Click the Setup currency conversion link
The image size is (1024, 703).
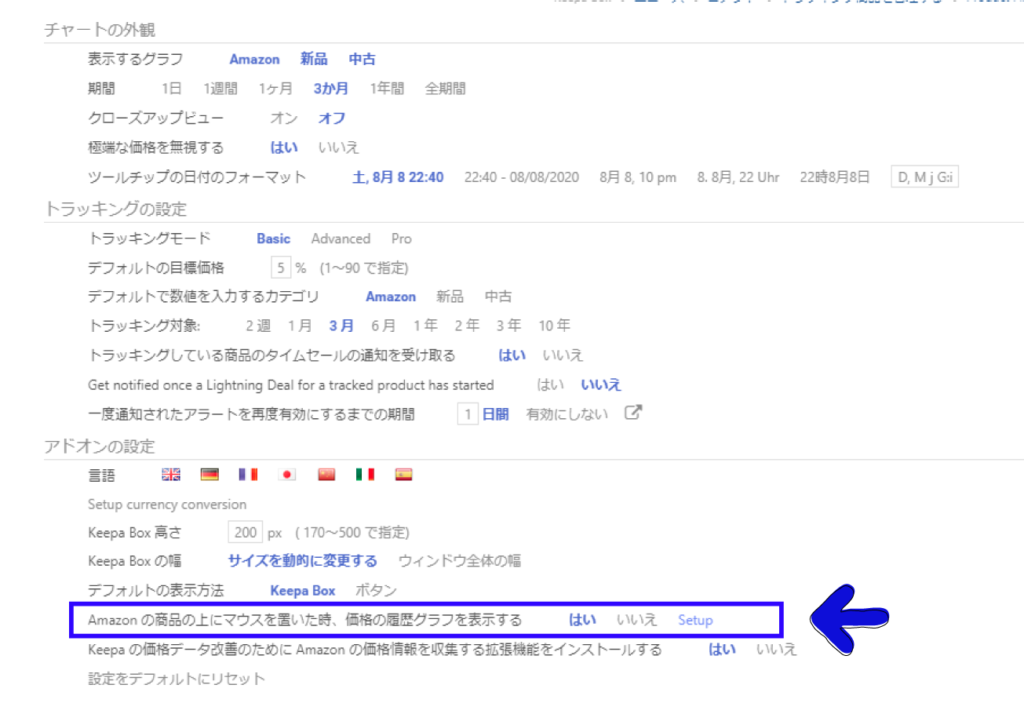(x=167, y=504)
